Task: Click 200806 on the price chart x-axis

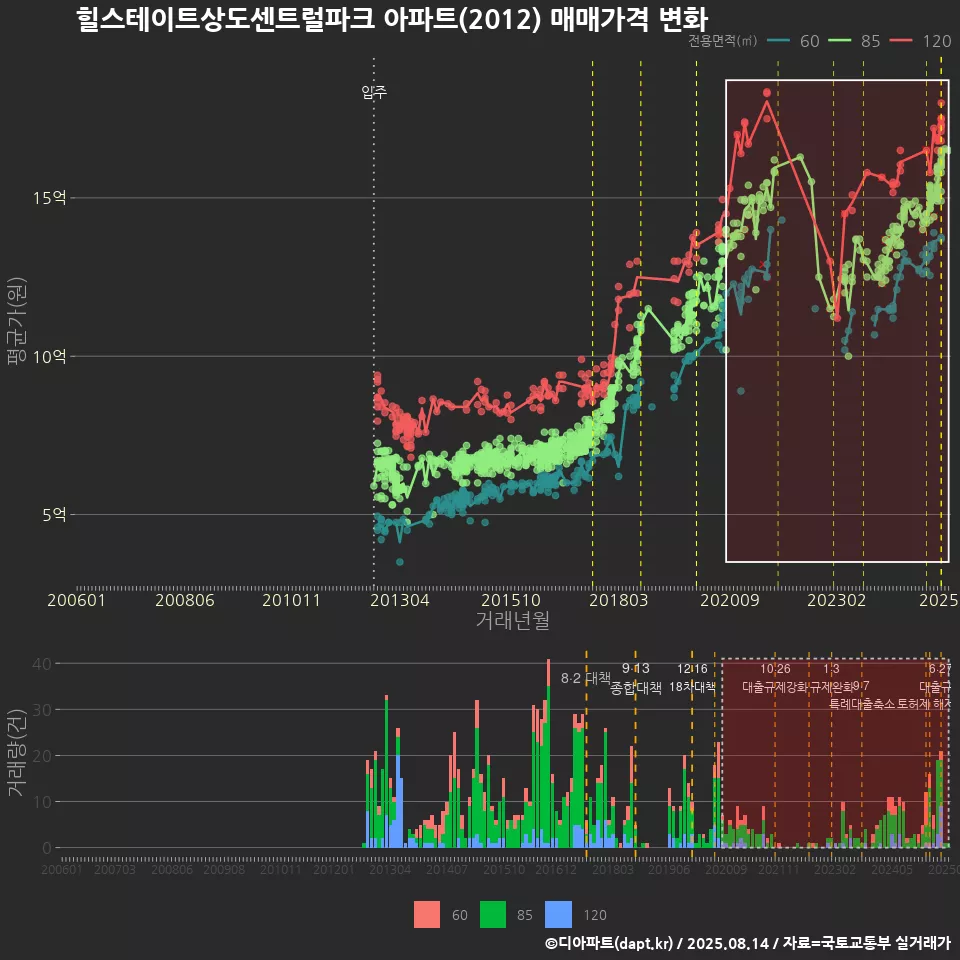Action: 185,600
